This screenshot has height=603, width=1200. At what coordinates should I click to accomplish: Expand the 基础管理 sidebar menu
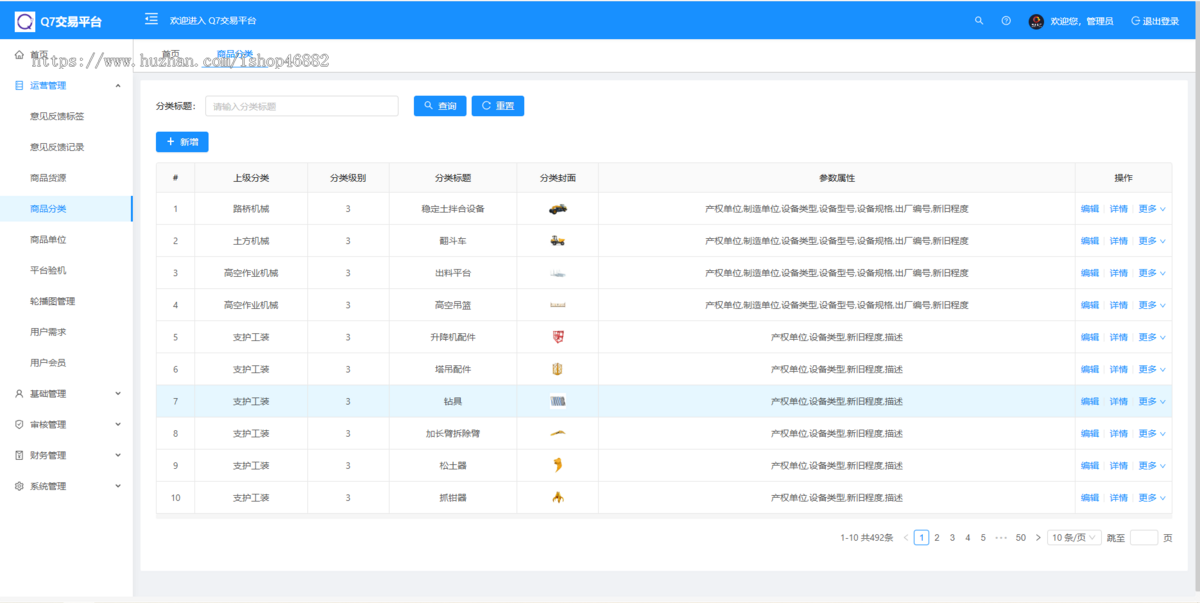click(x=66, y=394)
